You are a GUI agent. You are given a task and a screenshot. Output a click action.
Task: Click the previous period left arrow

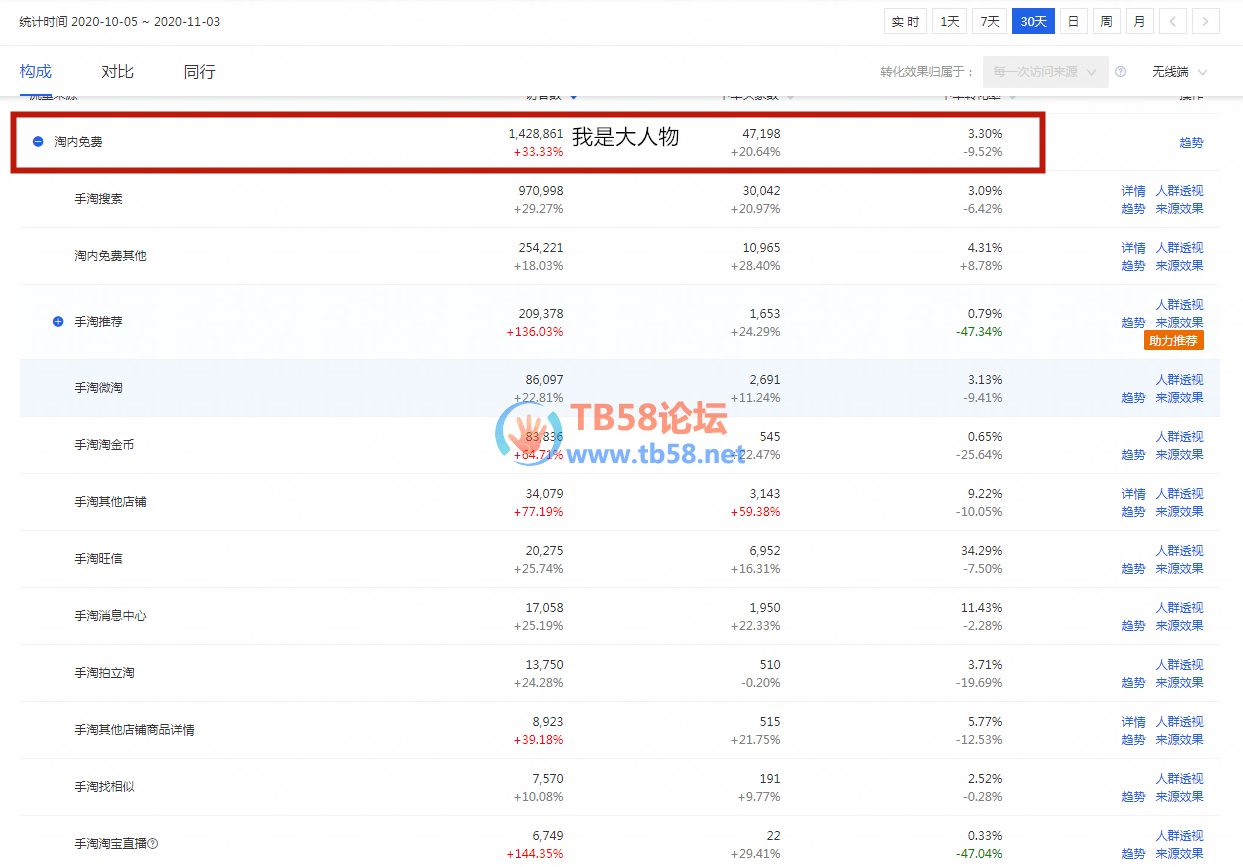[1173, 21]
